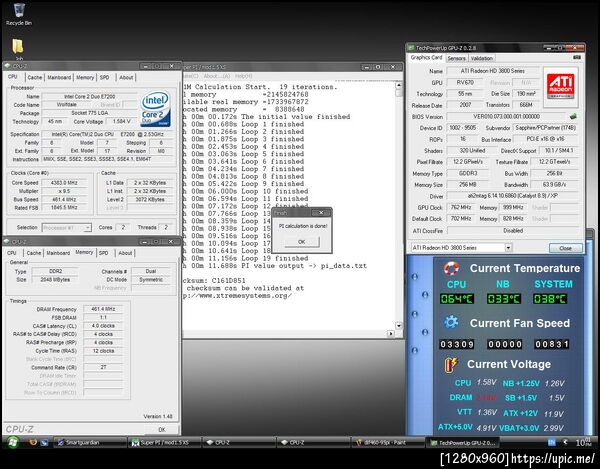This screenshot has height=469, width=600.
Task: Click the show desktop quick launch icon
Action: pyautogui.click(x=44, y=443)
